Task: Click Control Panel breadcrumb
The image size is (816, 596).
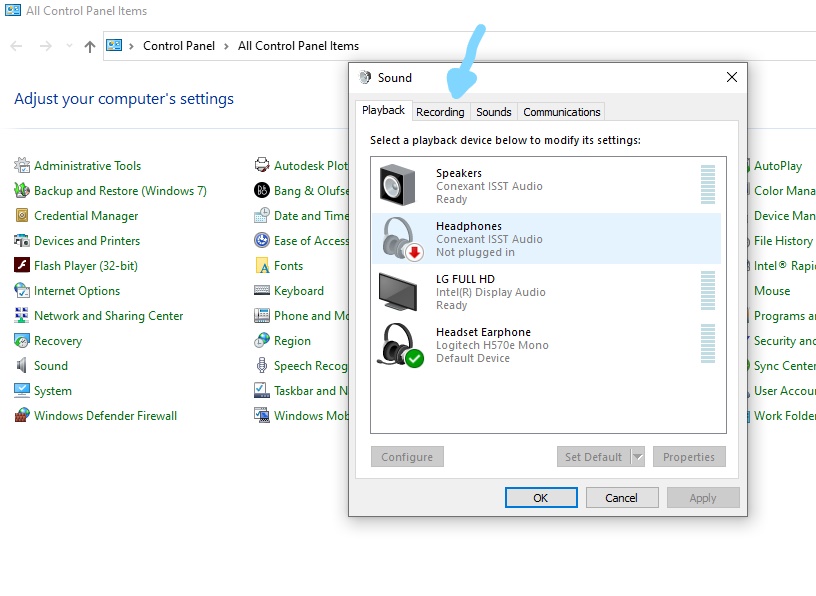Action: (178, 46)
